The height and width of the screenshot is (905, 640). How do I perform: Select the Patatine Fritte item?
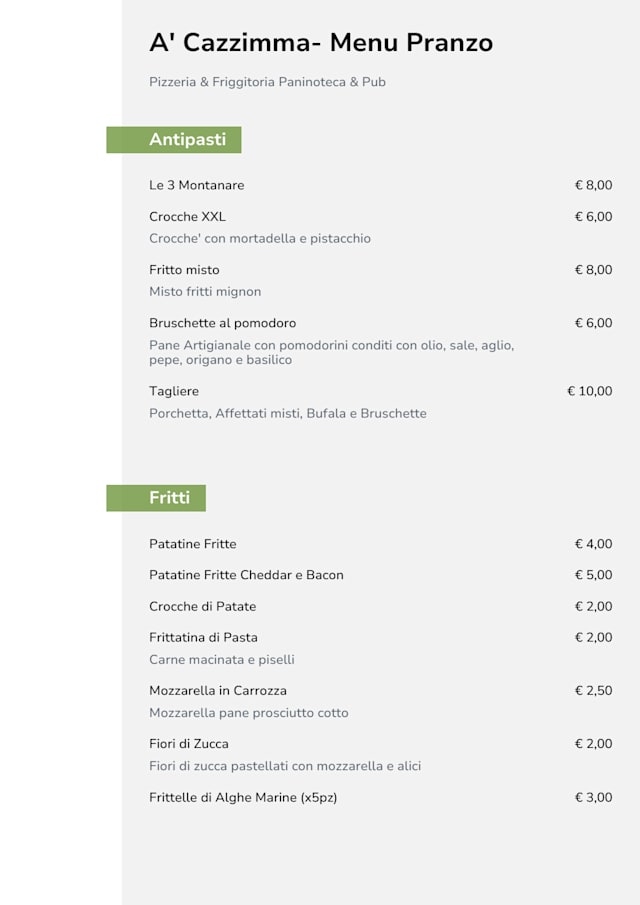193,544
